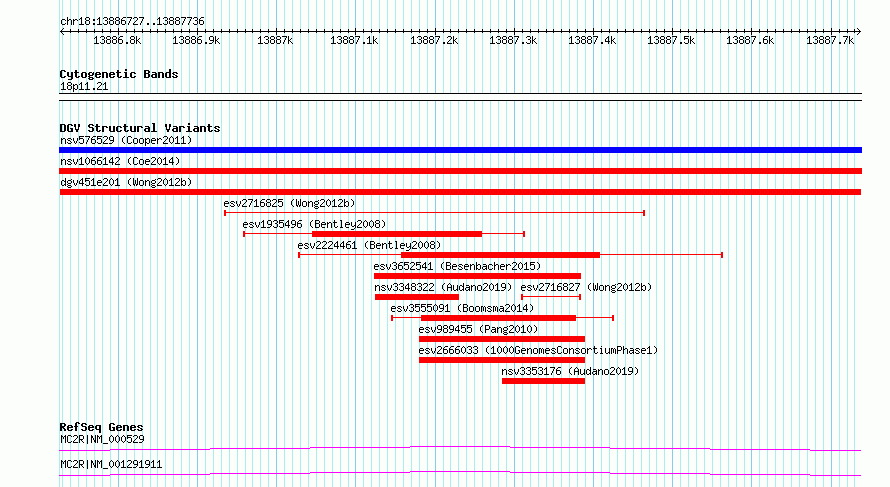Screen dimensions: 890x487
Task: Select the esv2716827 (Wong2012b) label
Action: [586, 287]
